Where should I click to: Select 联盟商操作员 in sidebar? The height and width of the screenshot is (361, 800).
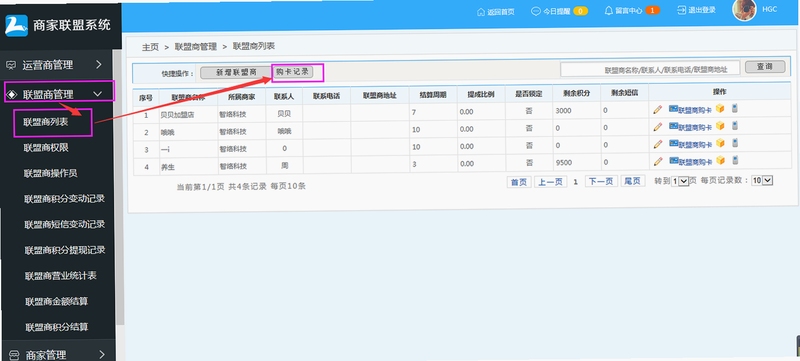coord(51,173)
